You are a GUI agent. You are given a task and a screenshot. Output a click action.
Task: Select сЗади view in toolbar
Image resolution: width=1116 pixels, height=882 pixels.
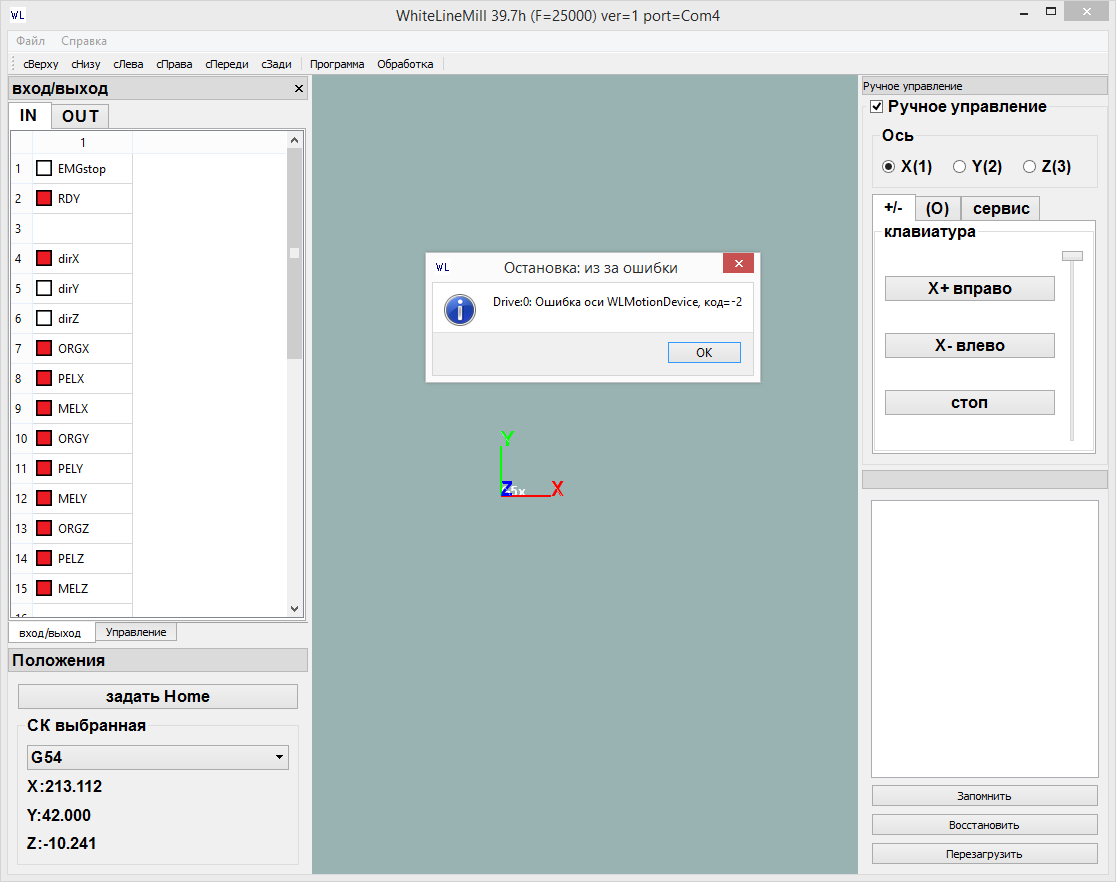(276, 64)
